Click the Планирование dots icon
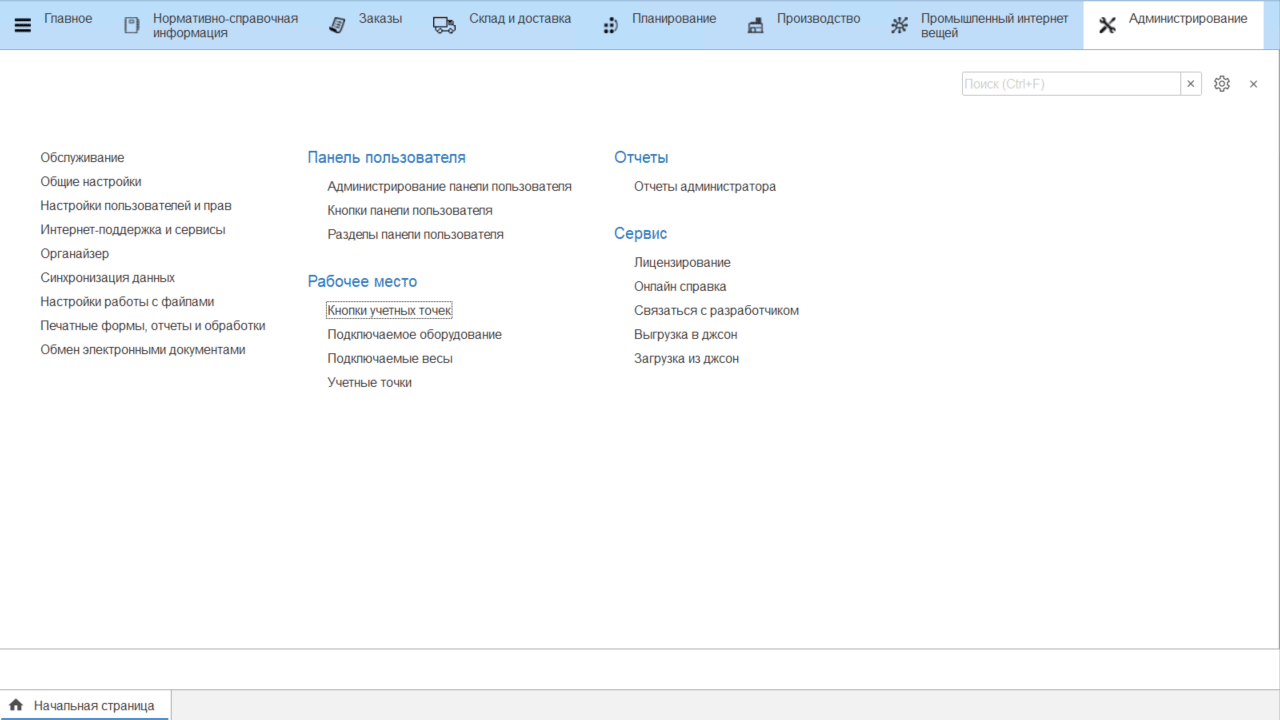Image resolution: width=1280 pixels, height=720 pixels. point(610,25)
